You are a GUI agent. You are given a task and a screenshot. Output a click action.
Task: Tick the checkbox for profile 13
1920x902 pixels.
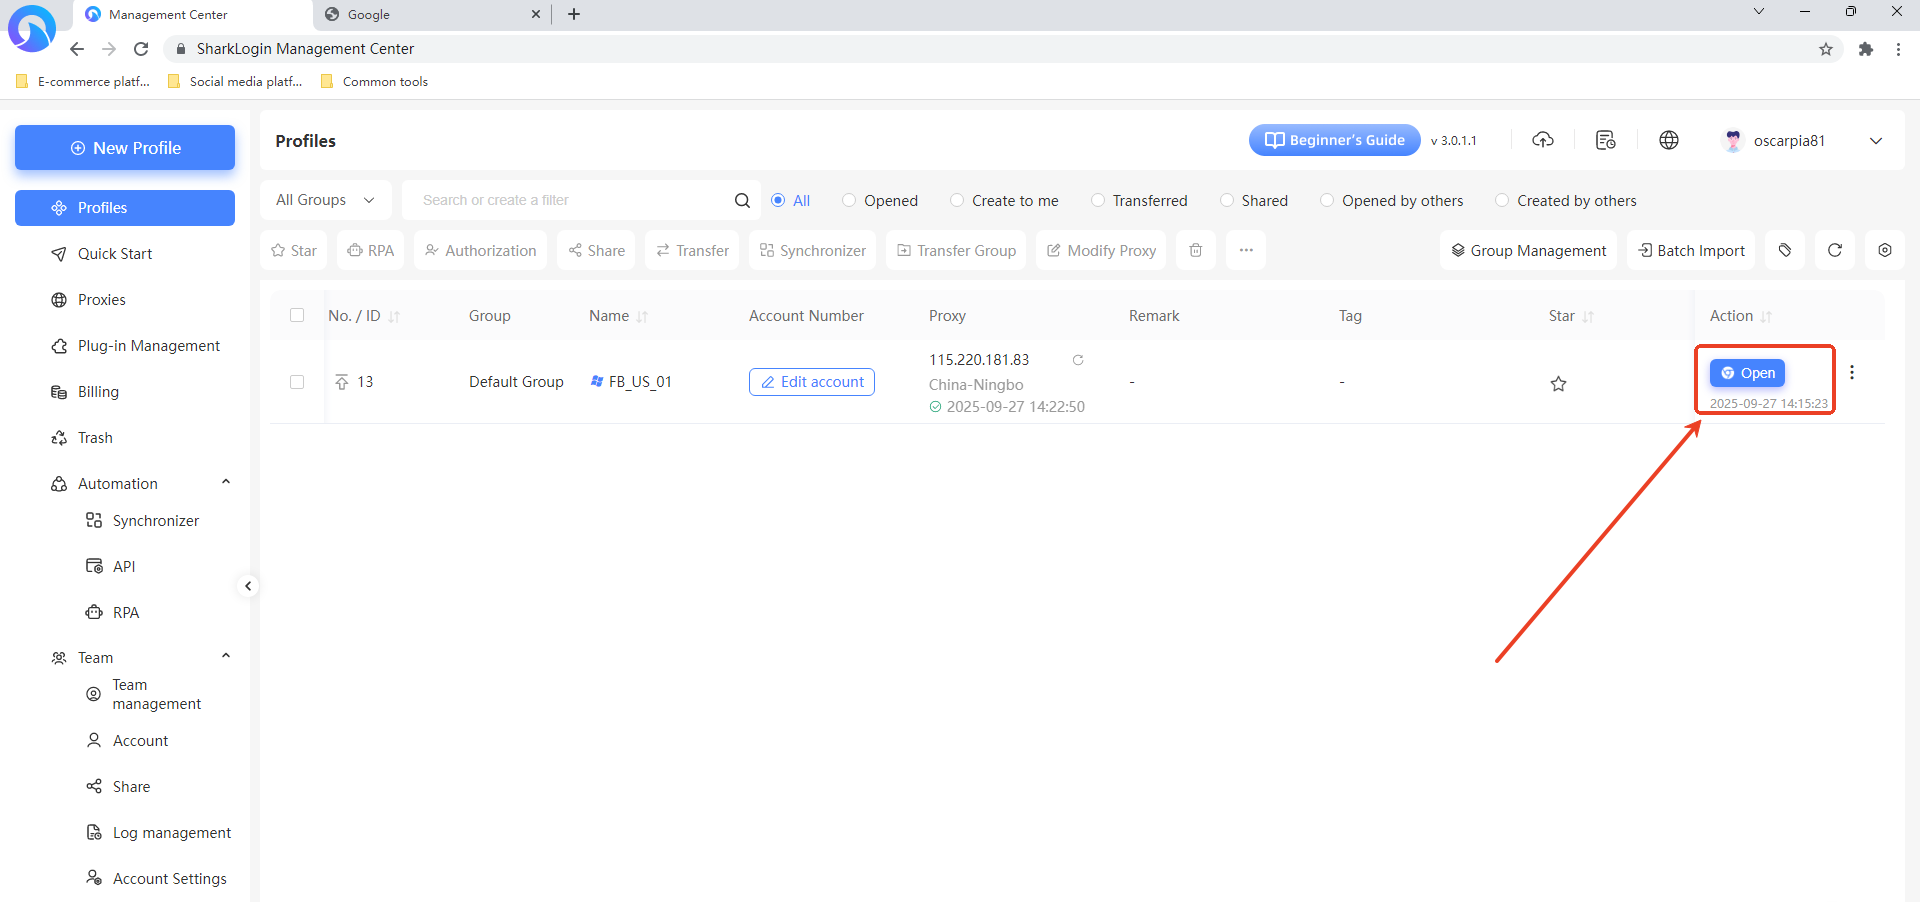[297, 382]
